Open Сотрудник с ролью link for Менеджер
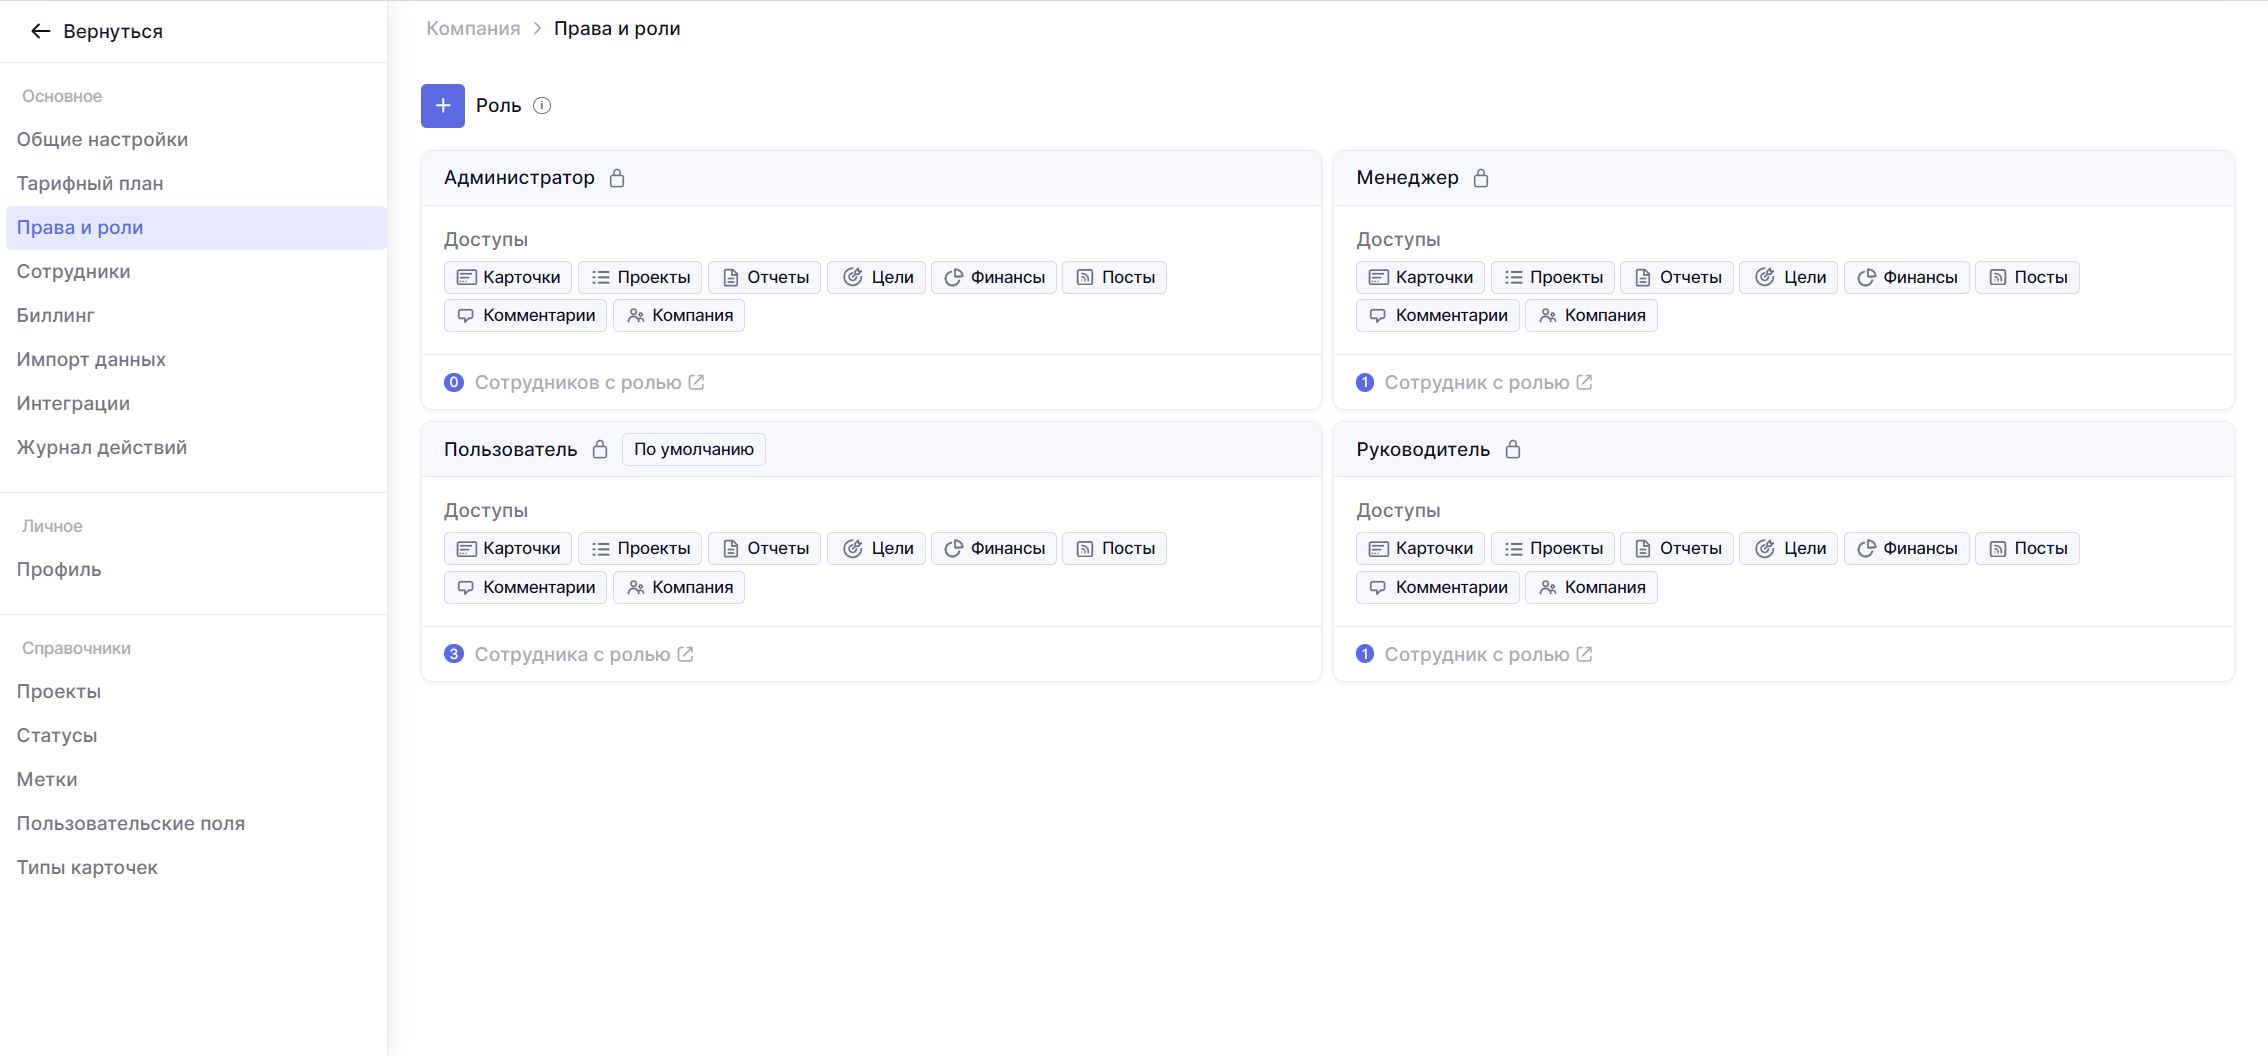Viewport: 2268px width, 1056px height. pos(1476,382)
